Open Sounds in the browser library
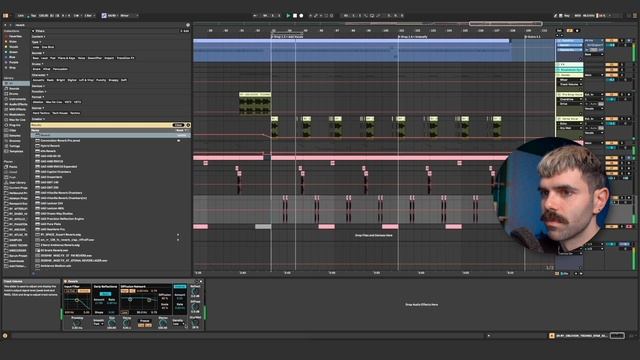 [14, 89]
